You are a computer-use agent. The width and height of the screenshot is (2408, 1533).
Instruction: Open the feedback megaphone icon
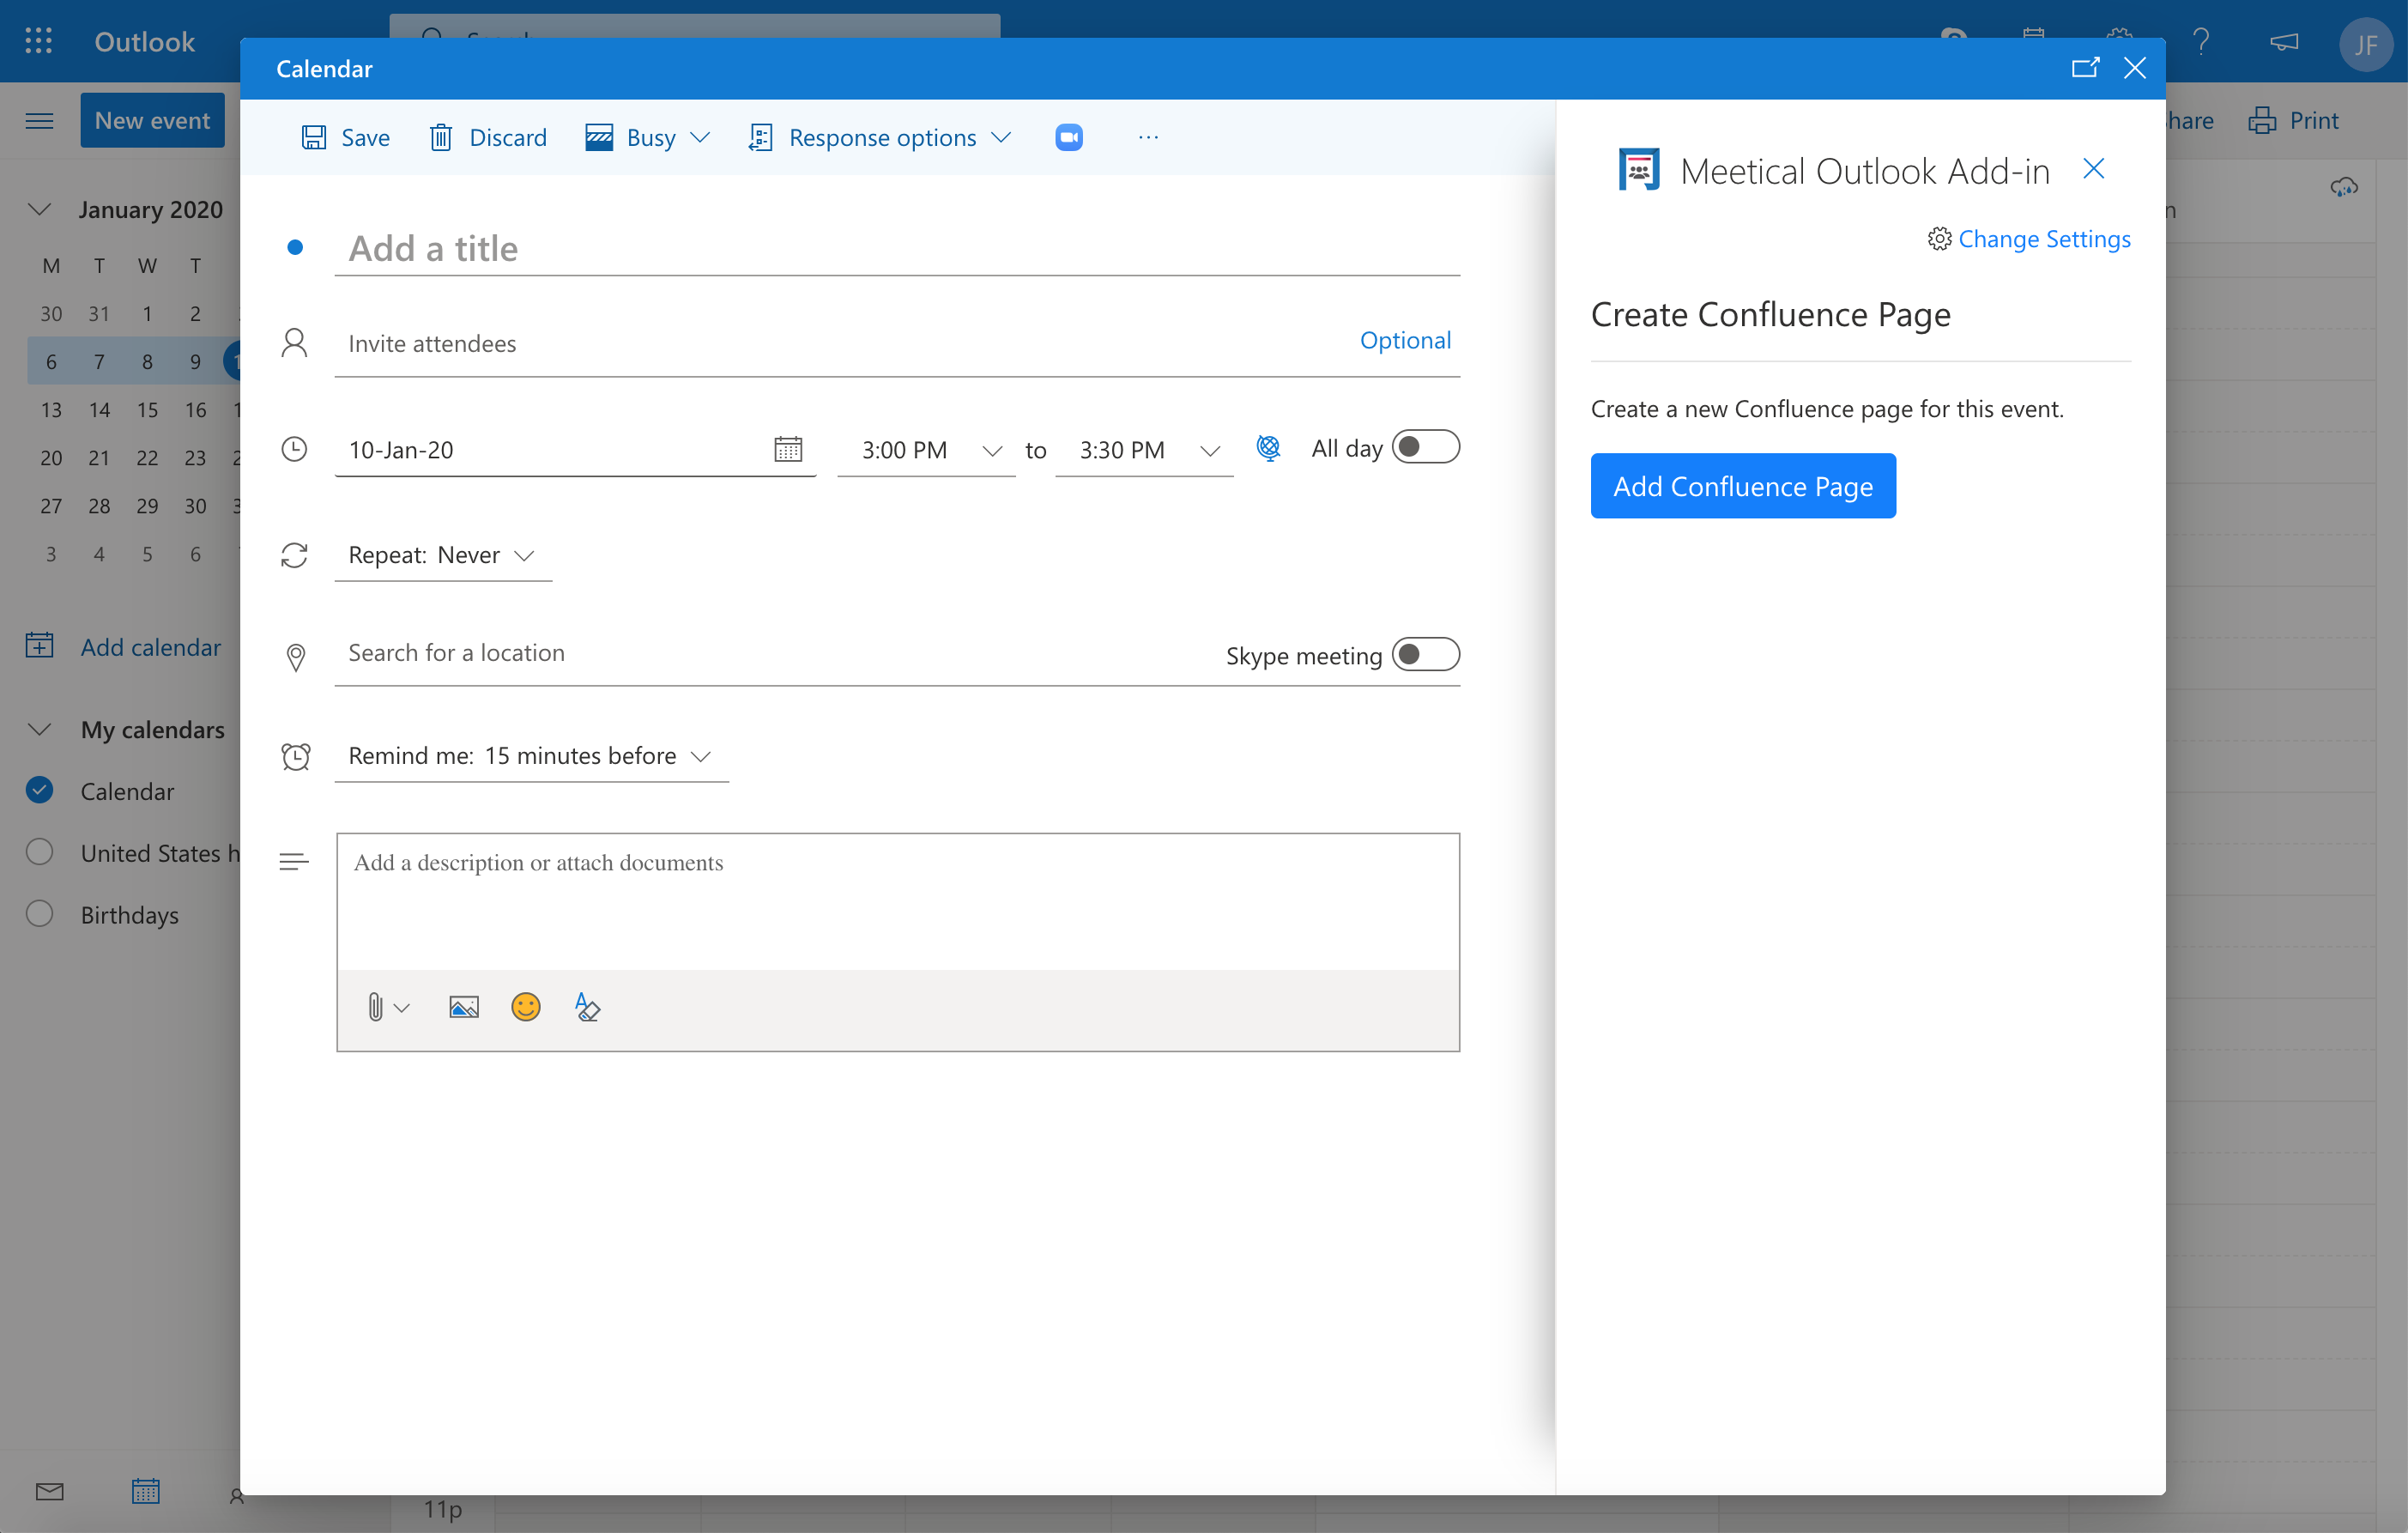tap(2283, 41)
